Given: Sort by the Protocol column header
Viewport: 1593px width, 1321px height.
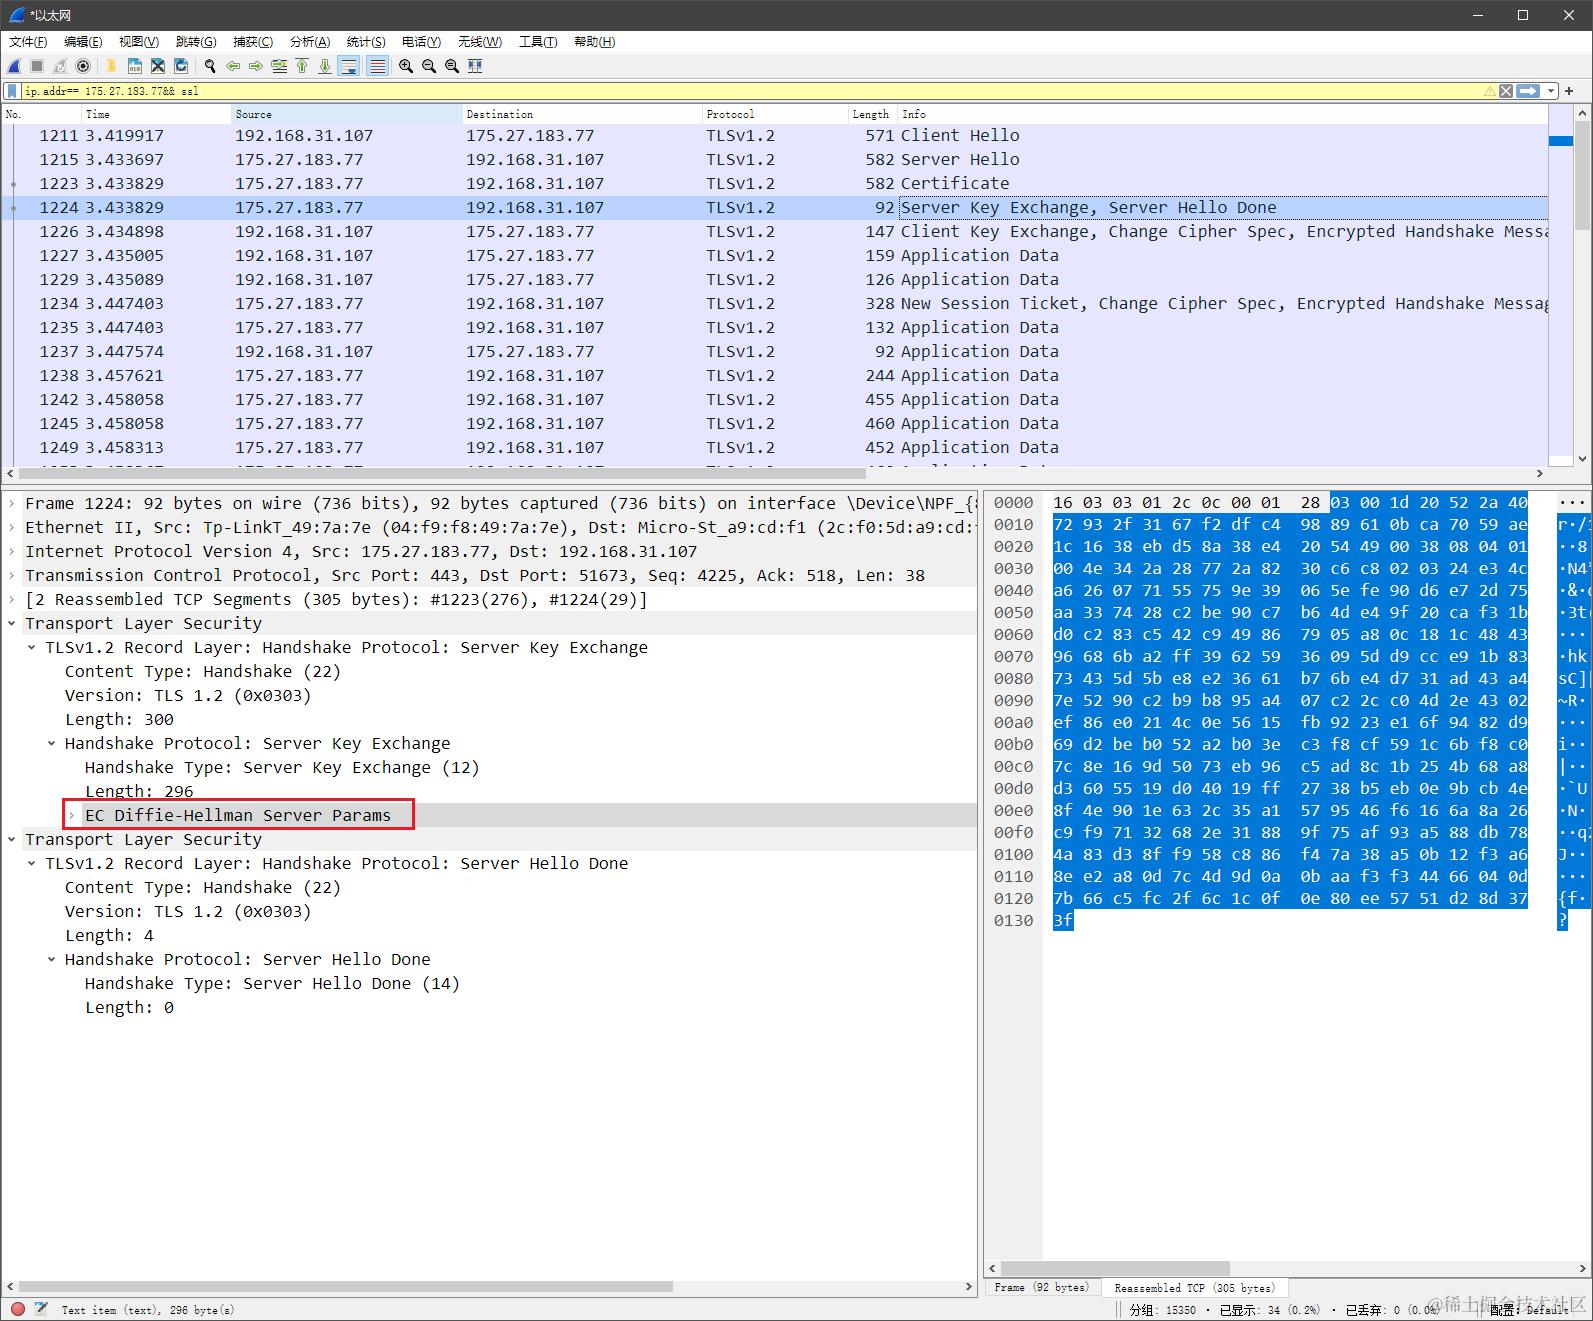Looking at the screenshot, I should click(775, 114).
